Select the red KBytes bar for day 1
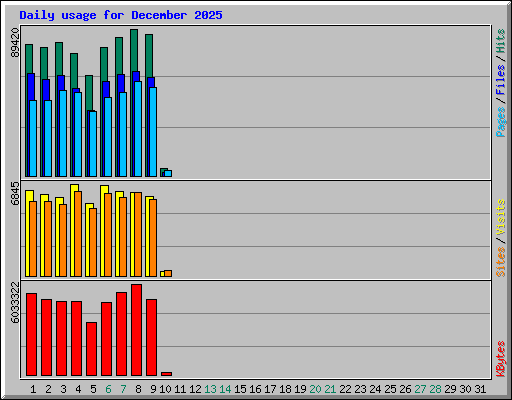The height and width of the screenshot is (400, 512). tap(31, 335)
